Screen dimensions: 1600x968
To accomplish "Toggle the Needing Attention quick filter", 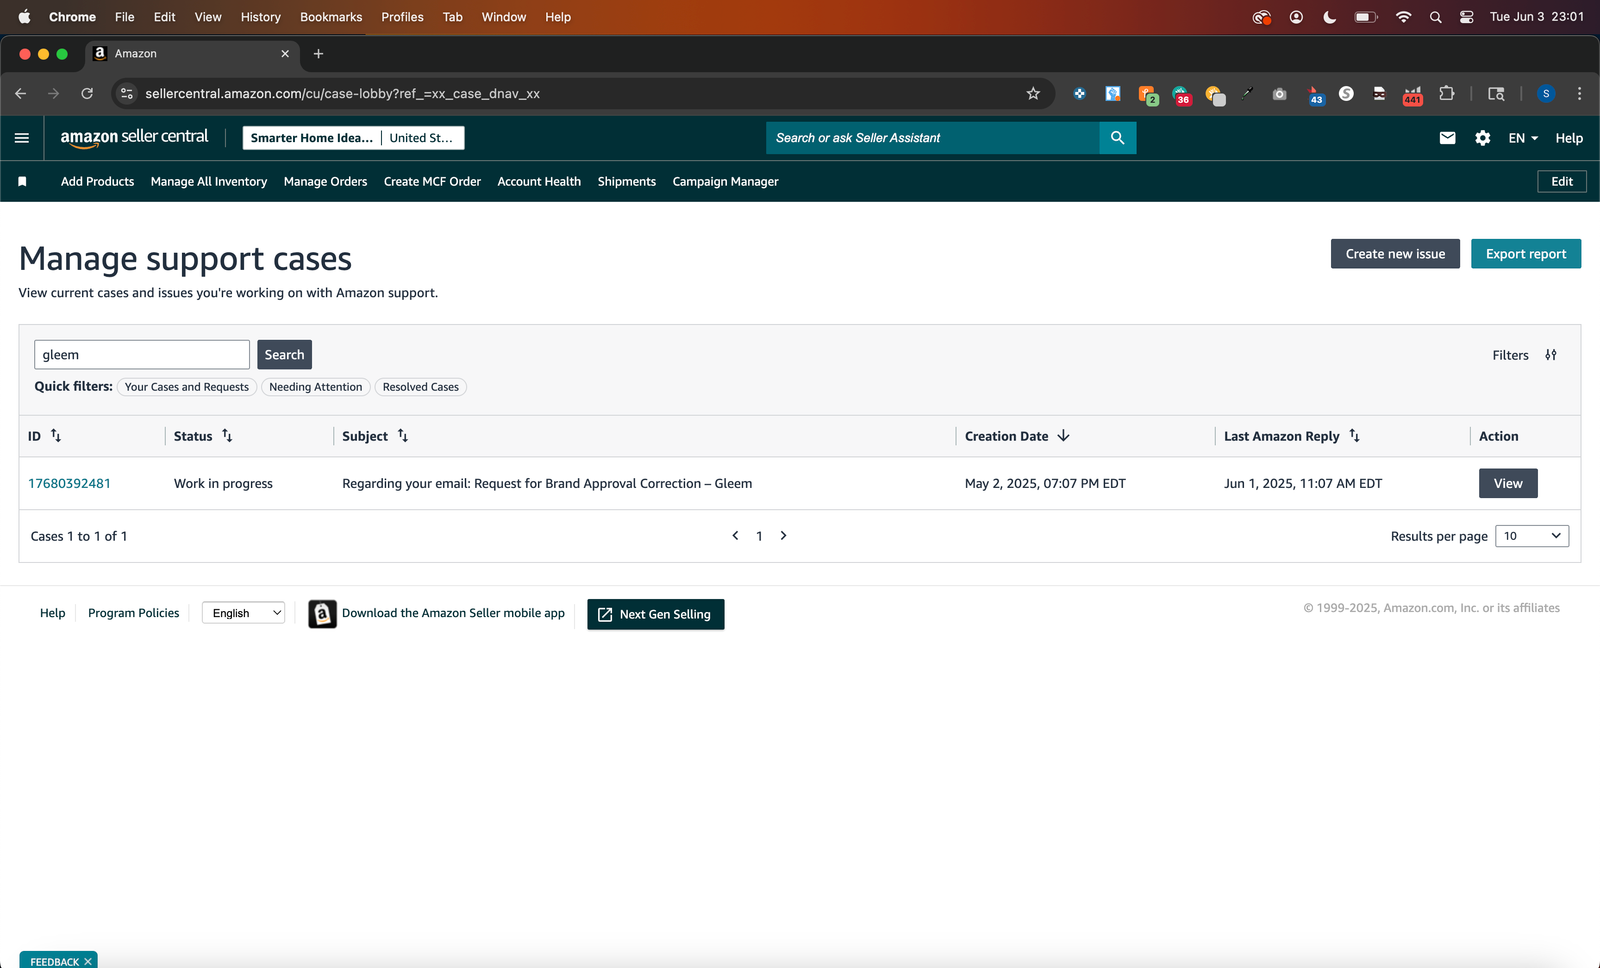I will coord(316,387).
